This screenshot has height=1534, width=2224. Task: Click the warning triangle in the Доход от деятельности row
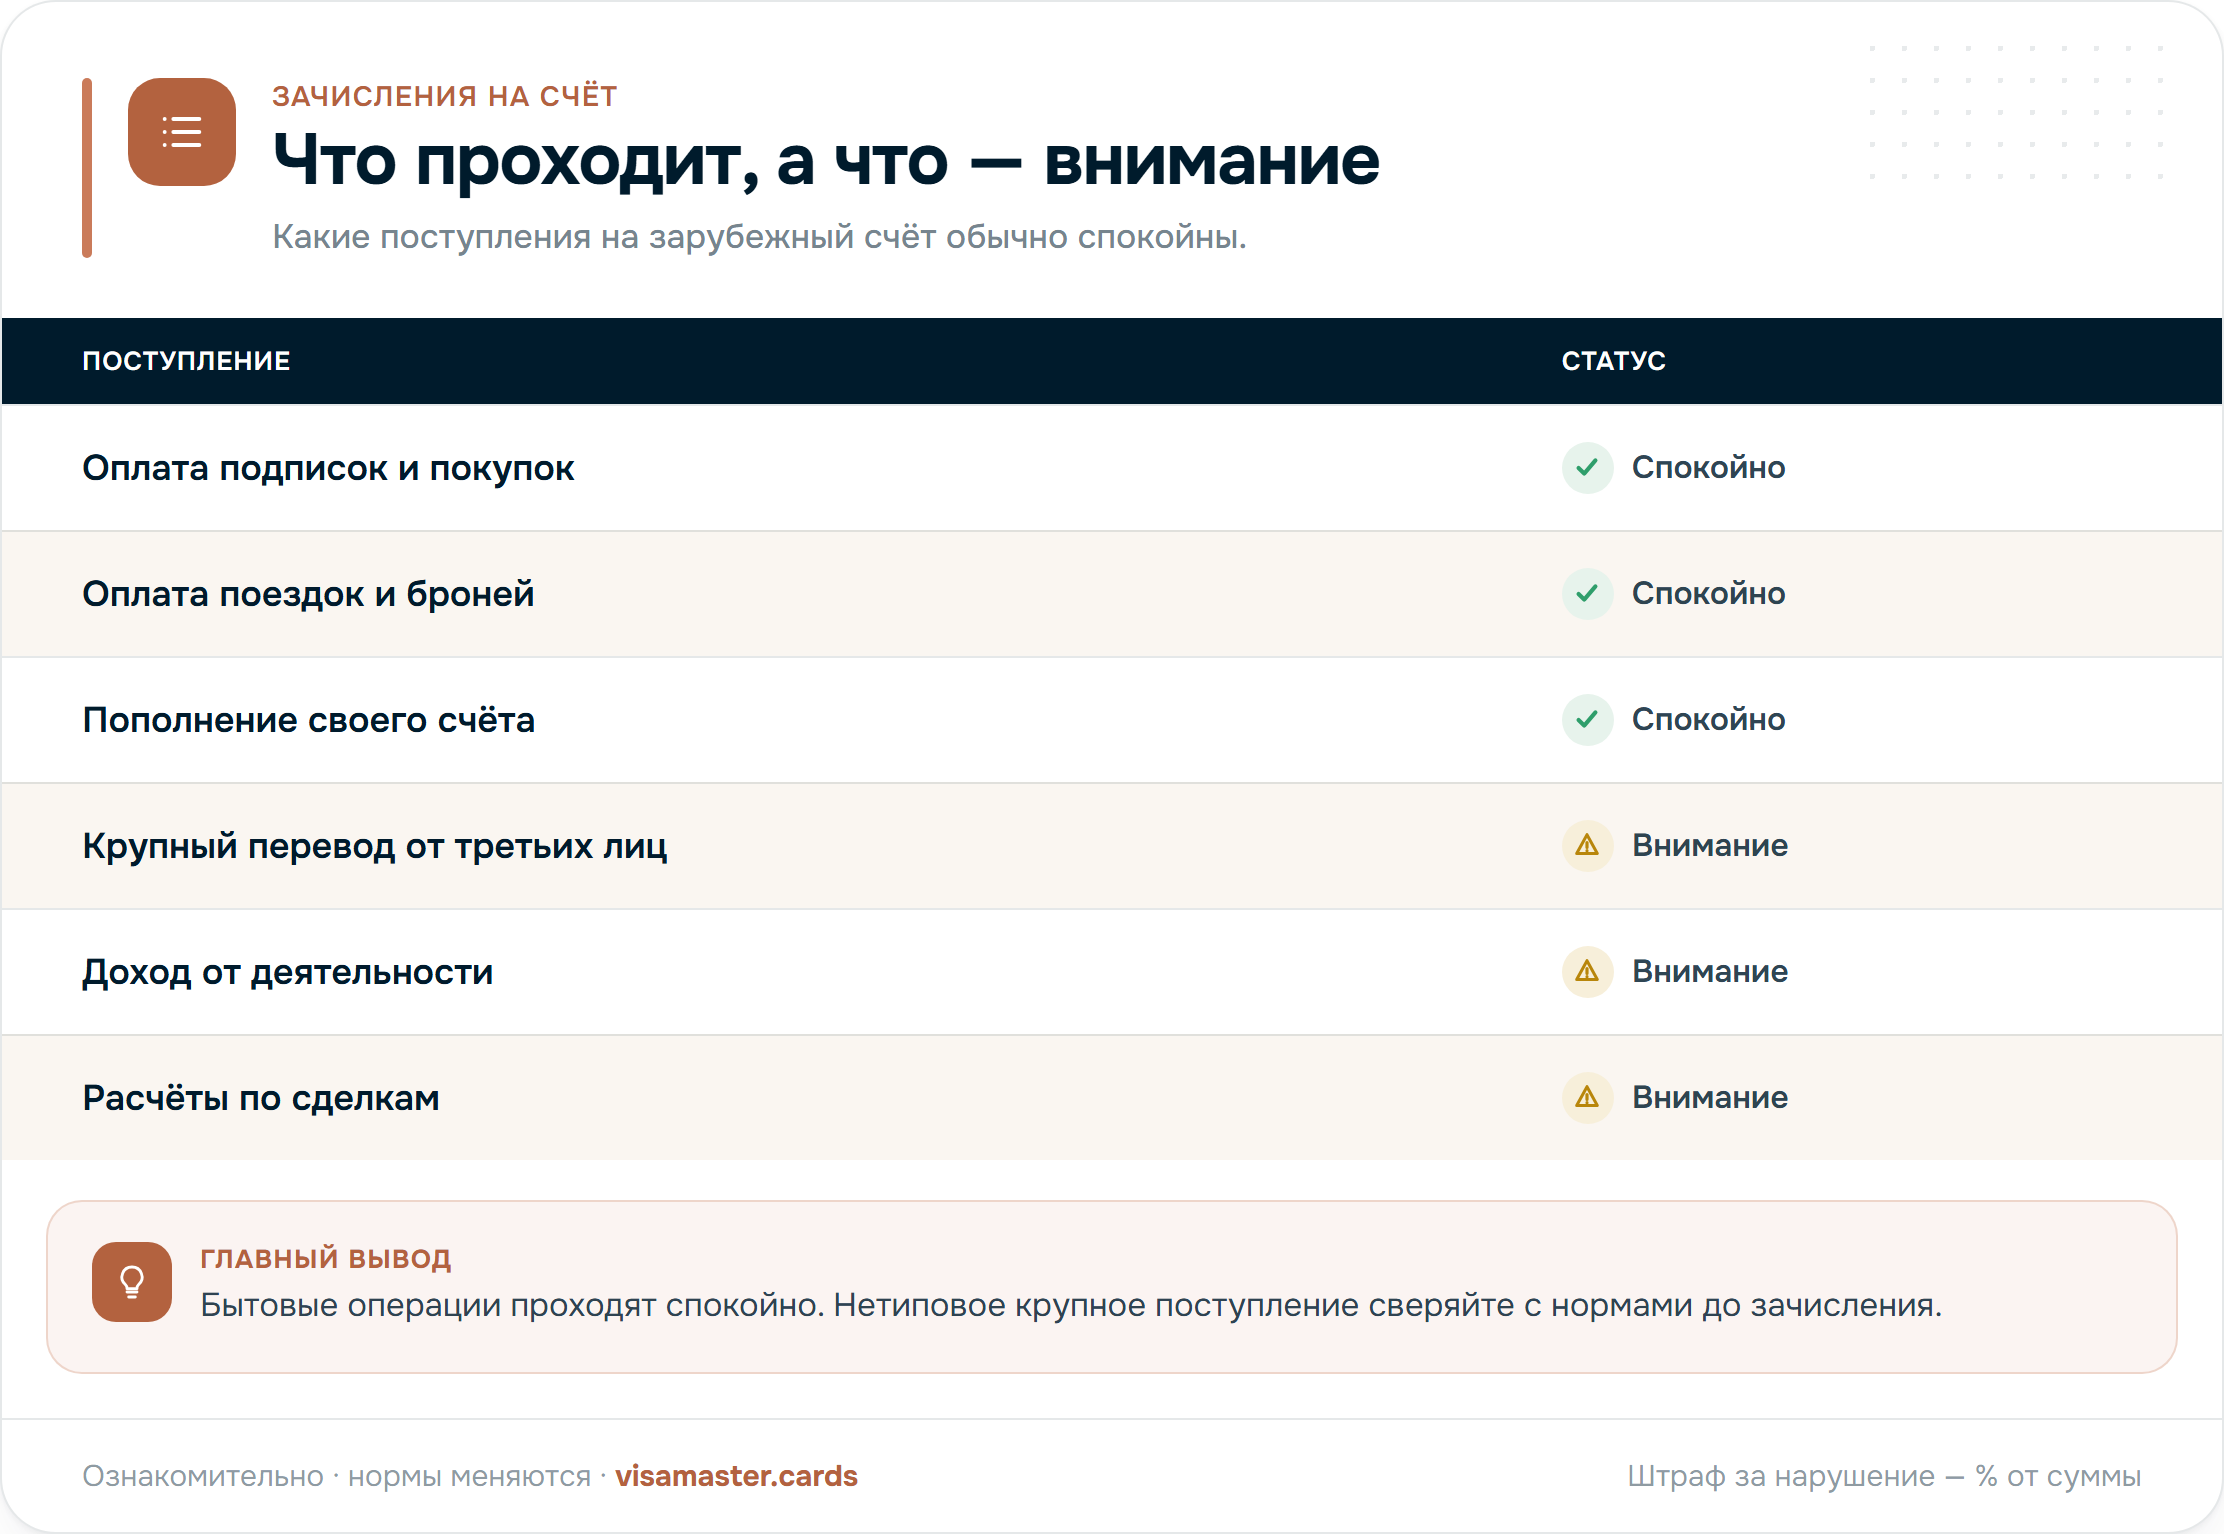point(1587,972)
